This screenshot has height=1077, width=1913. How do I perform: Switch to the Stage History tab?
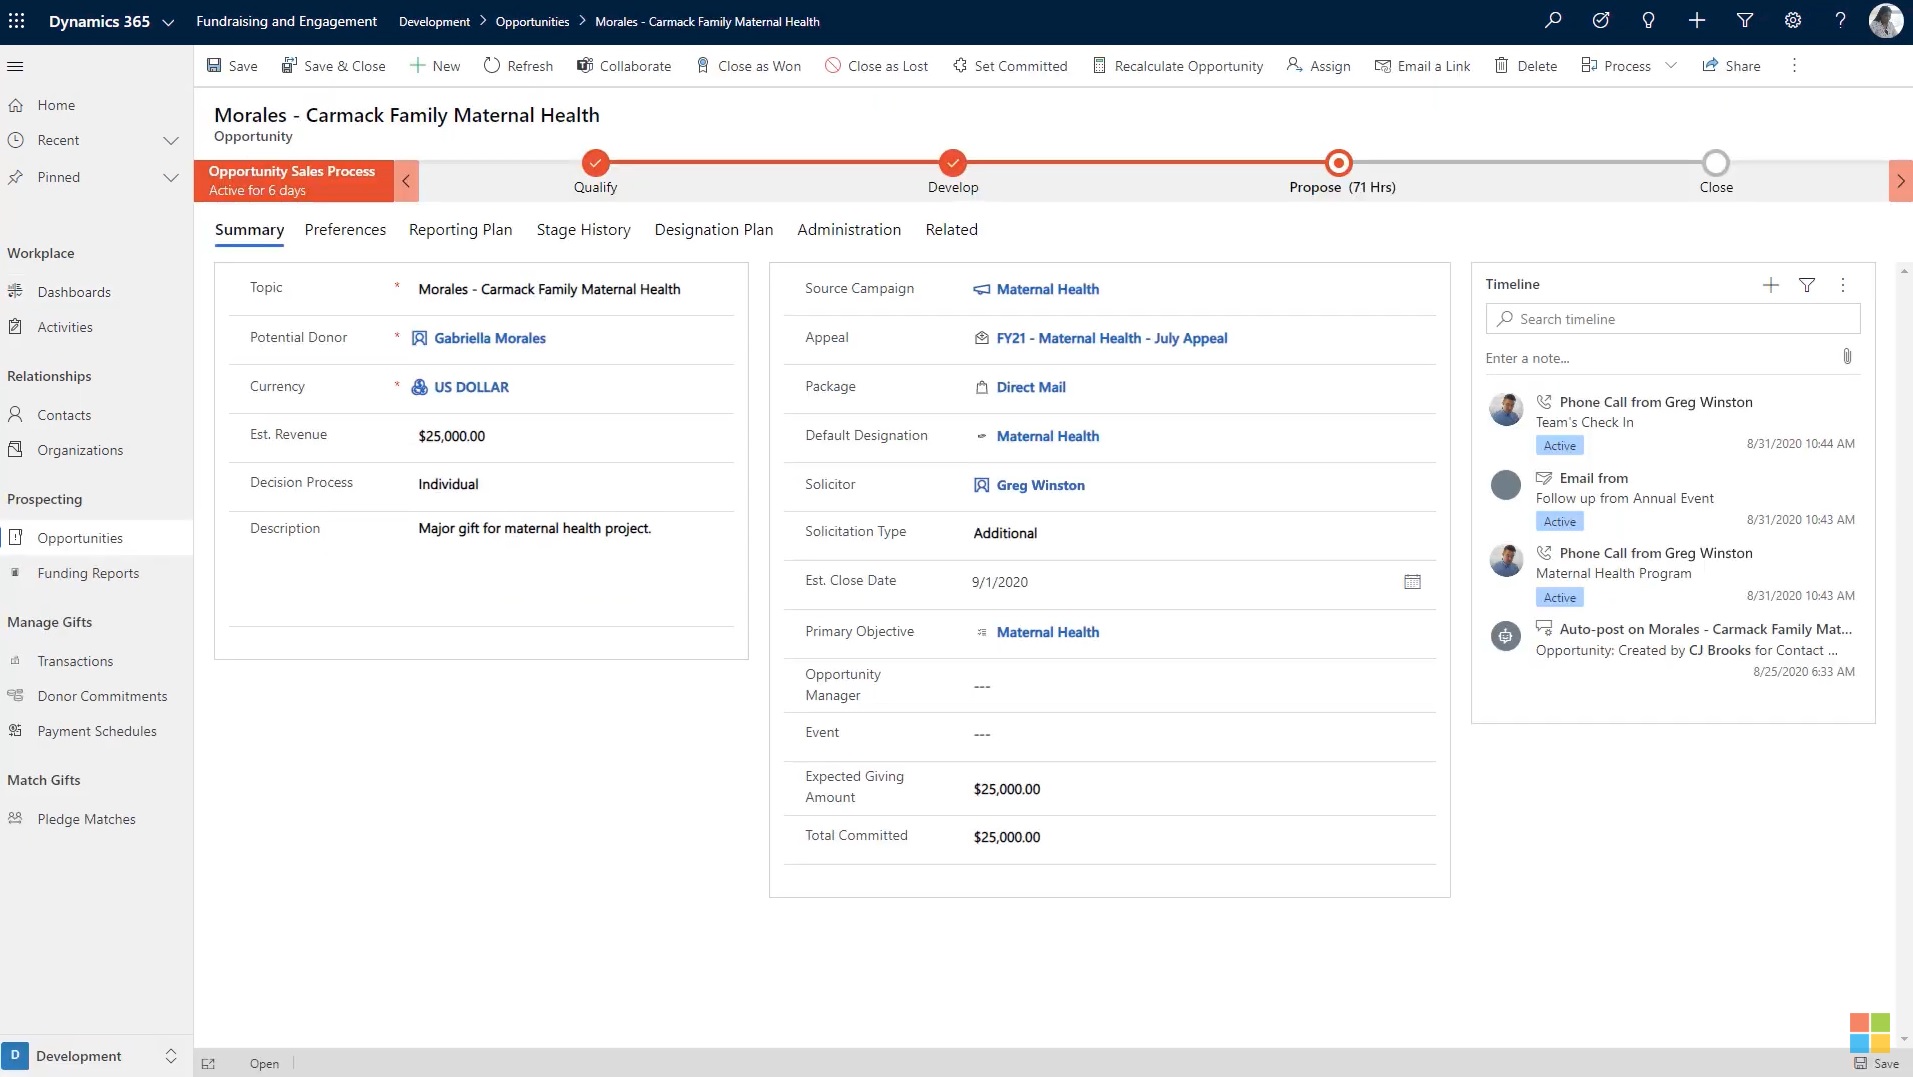tap(583, 230)
